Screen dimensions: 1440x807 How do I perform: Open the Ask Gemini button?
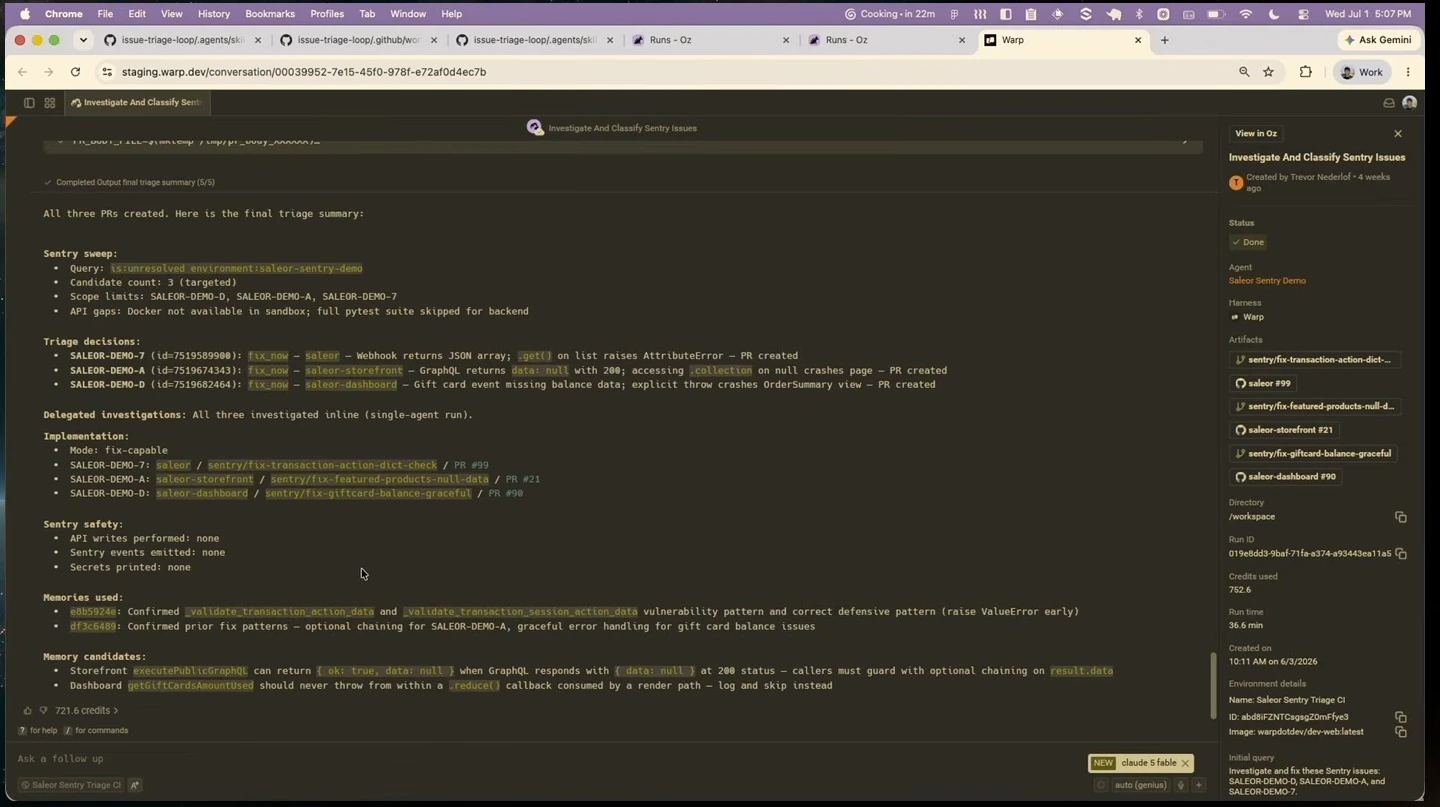click(1377, 40)
